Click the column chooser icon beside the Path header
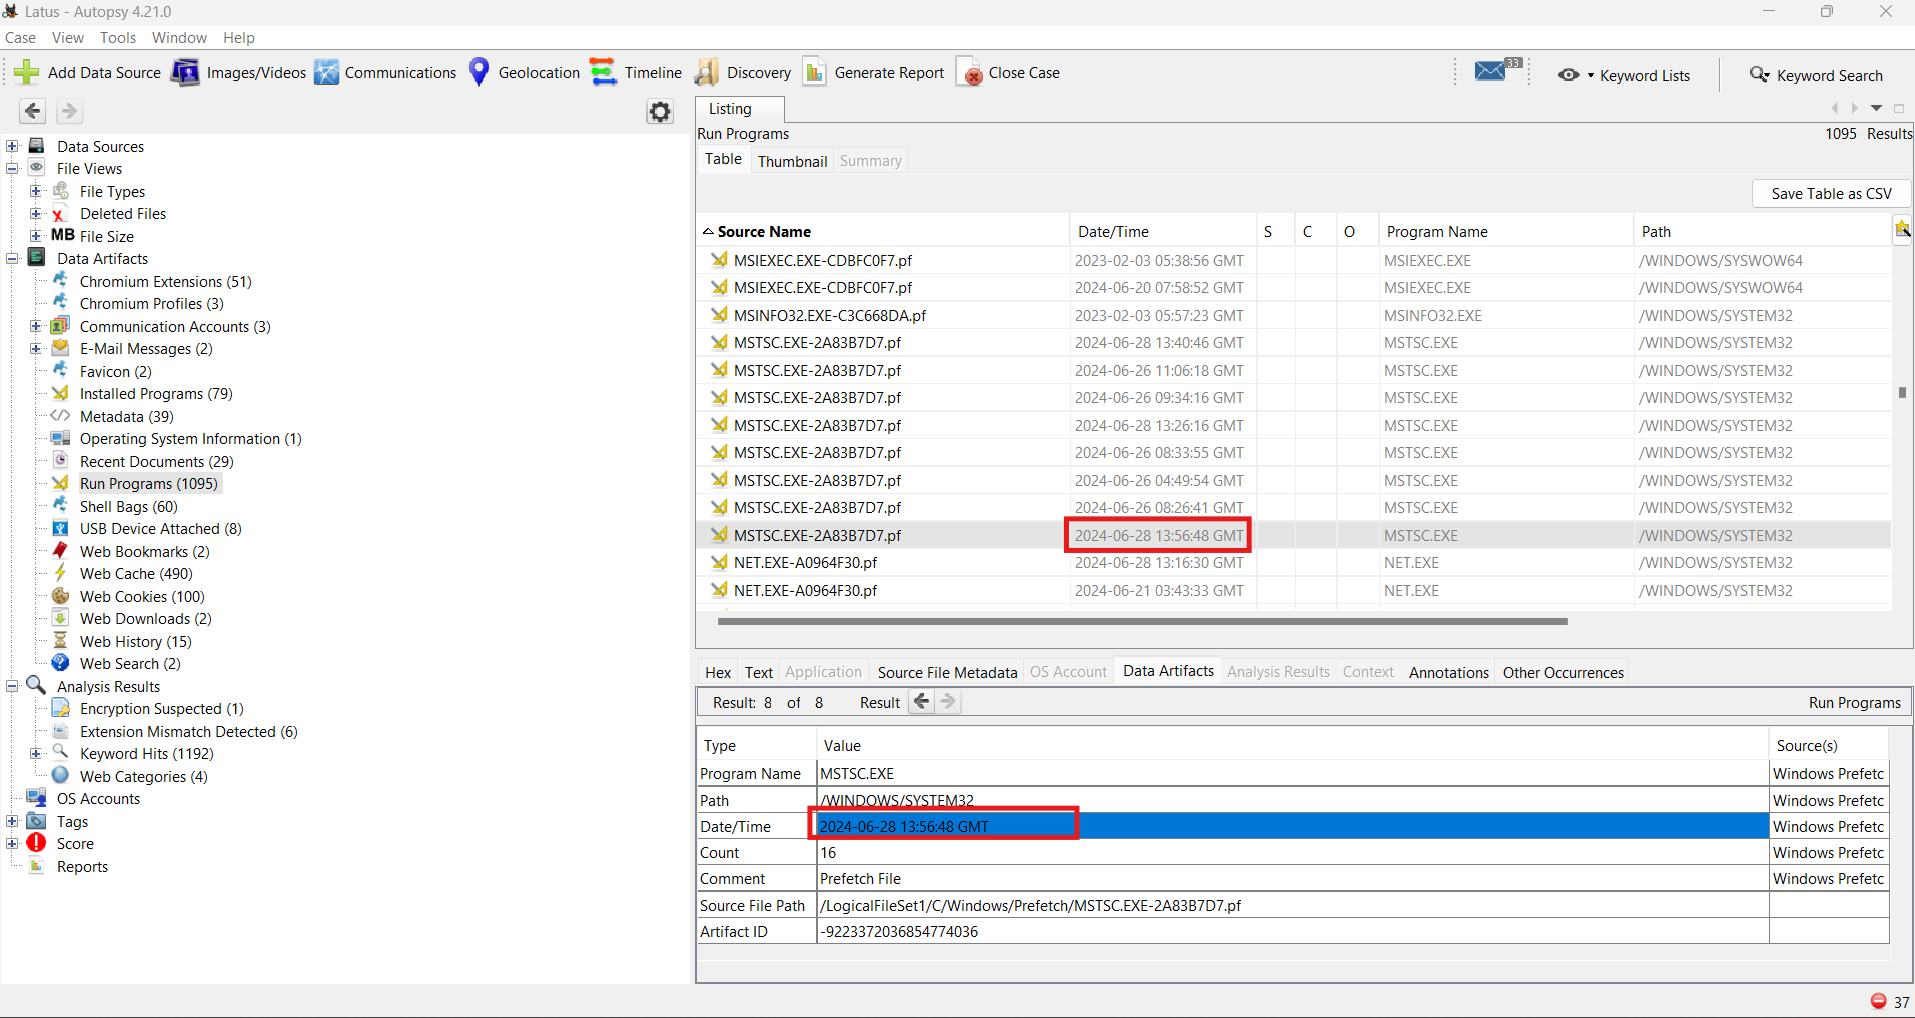Viewport: 1915px width, 1018px height. pyautogui.click(x=1902, y=230)
